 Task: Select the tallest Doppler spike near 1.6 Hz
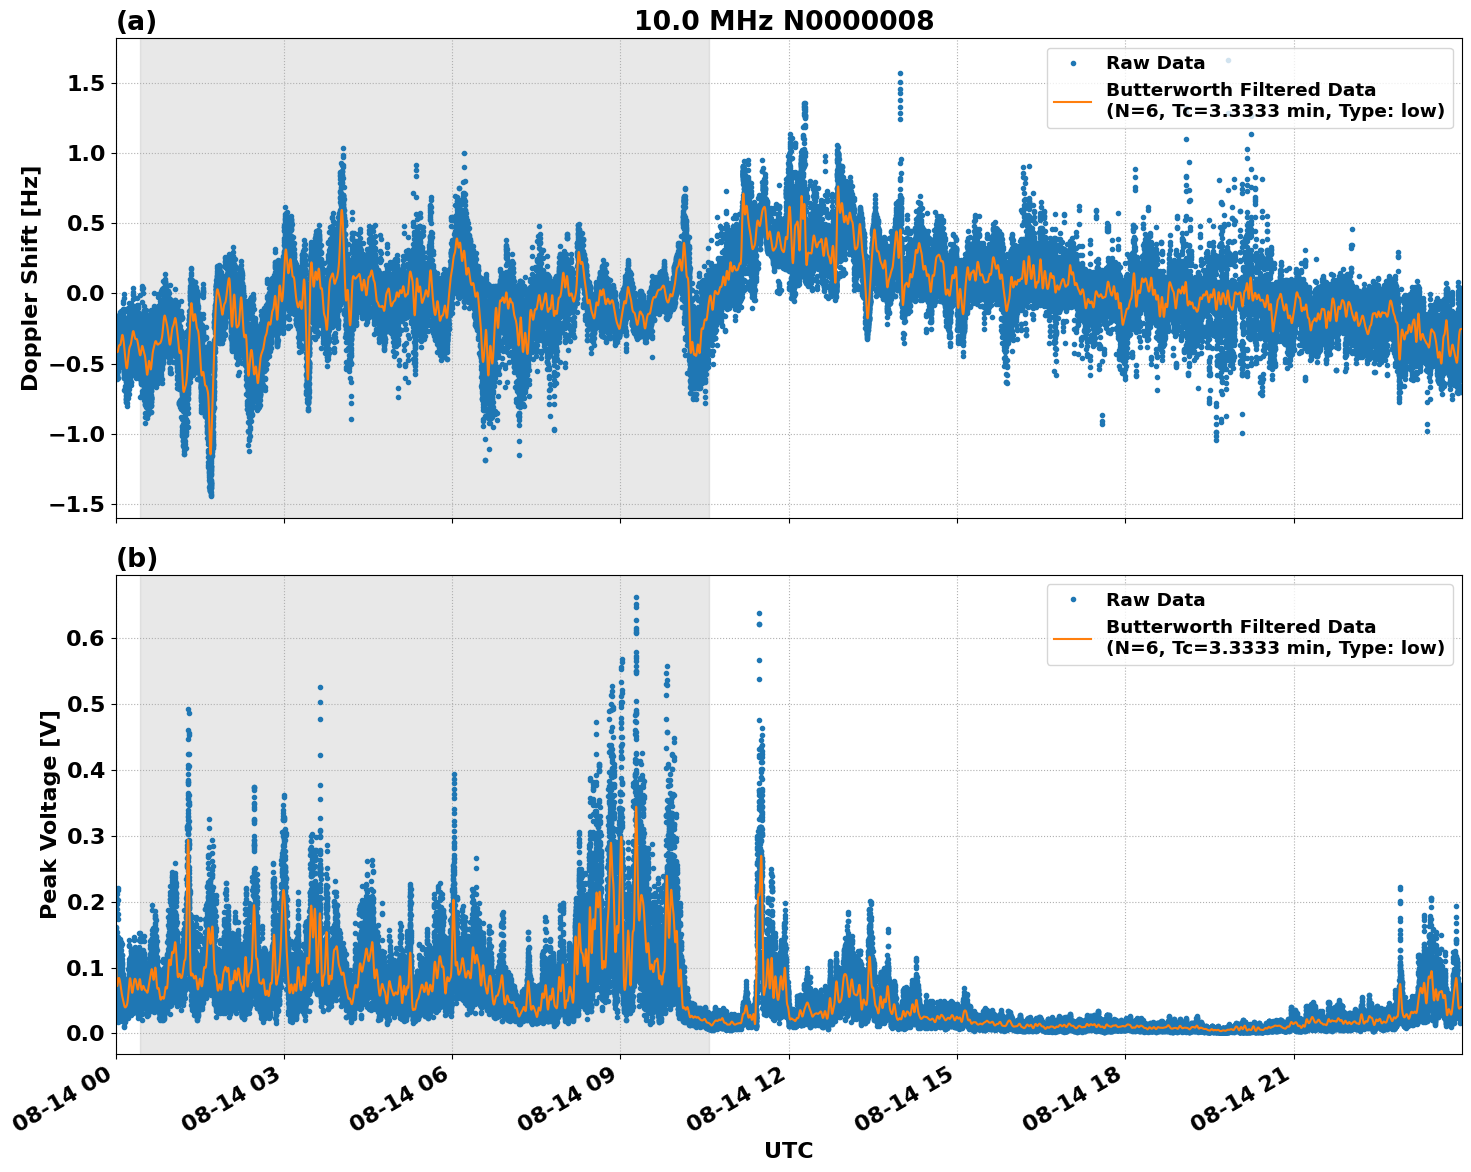[899, 71]
